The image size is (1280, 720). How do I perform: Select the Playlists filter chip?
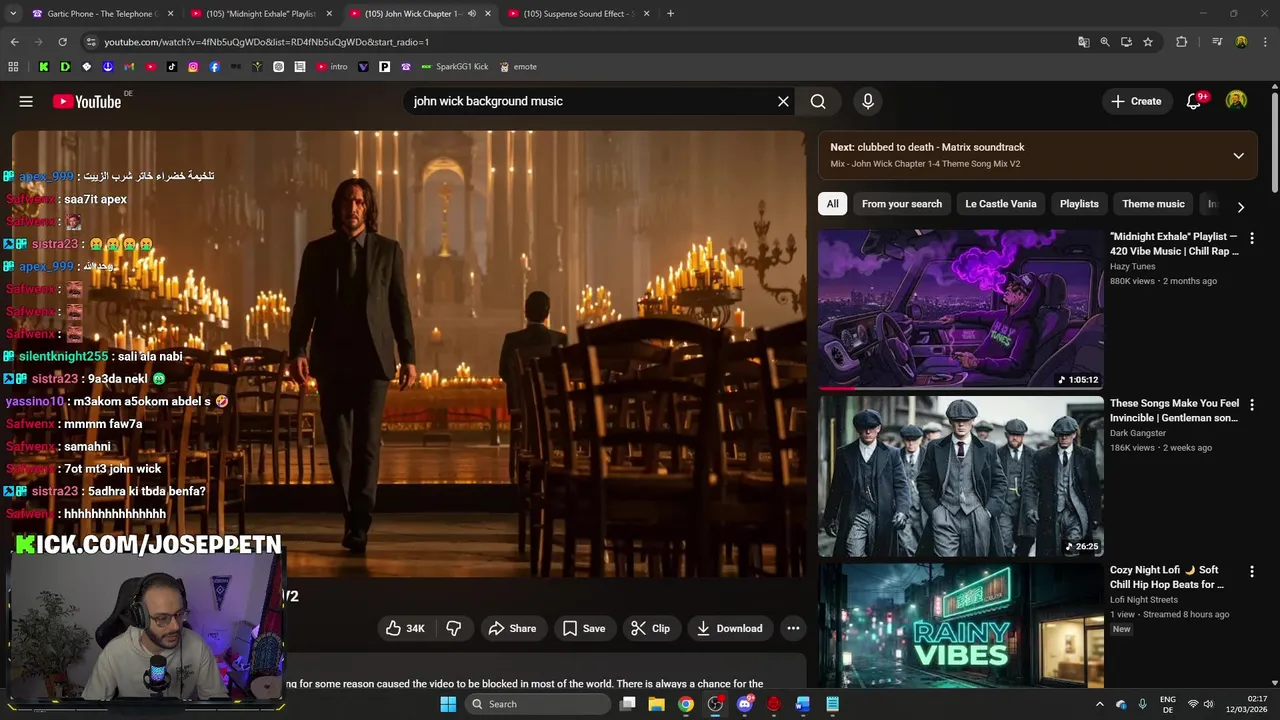tap(1079, 204)
